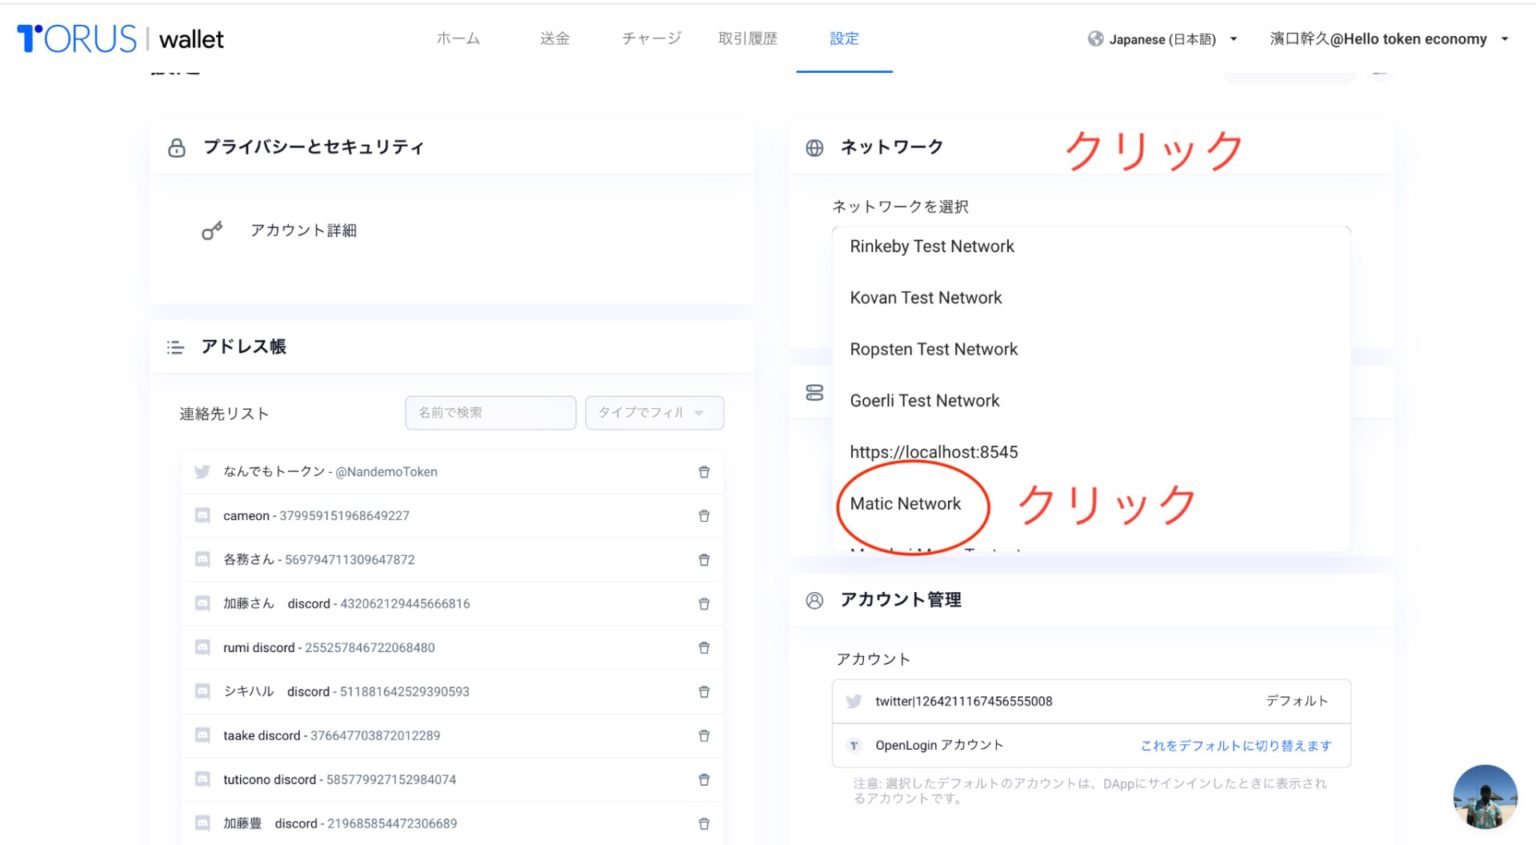
Task: Click これをデフォルトに切り替えます link
Action: click(1236, 745)
